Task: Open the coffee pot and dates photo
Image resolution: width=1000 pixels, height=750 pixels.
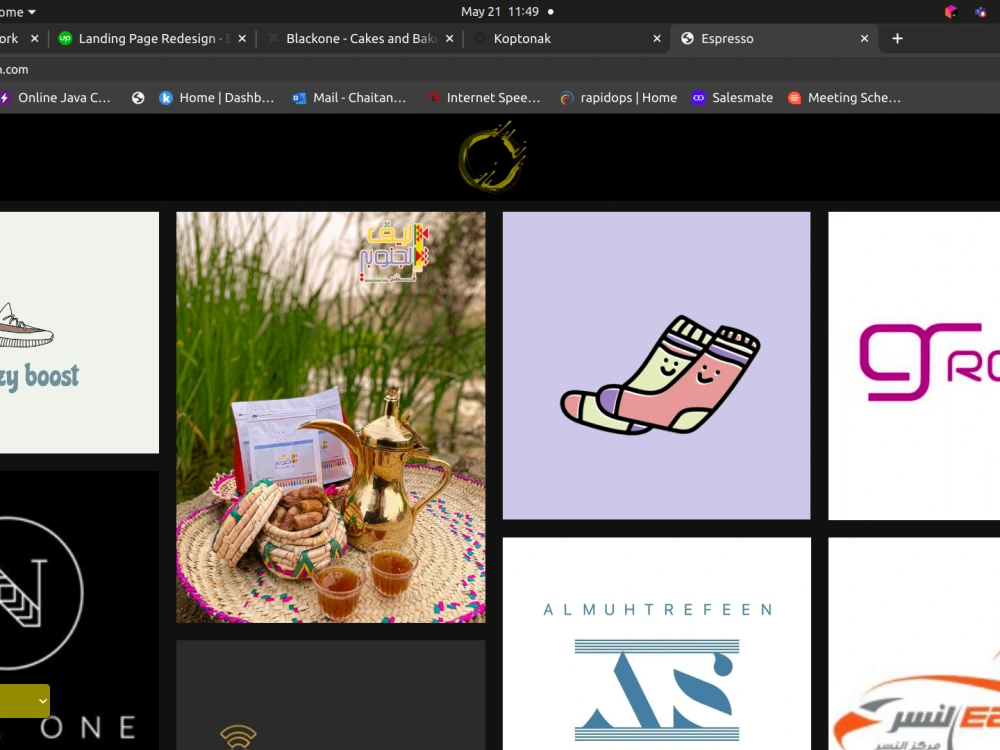Action: point(330,417)
